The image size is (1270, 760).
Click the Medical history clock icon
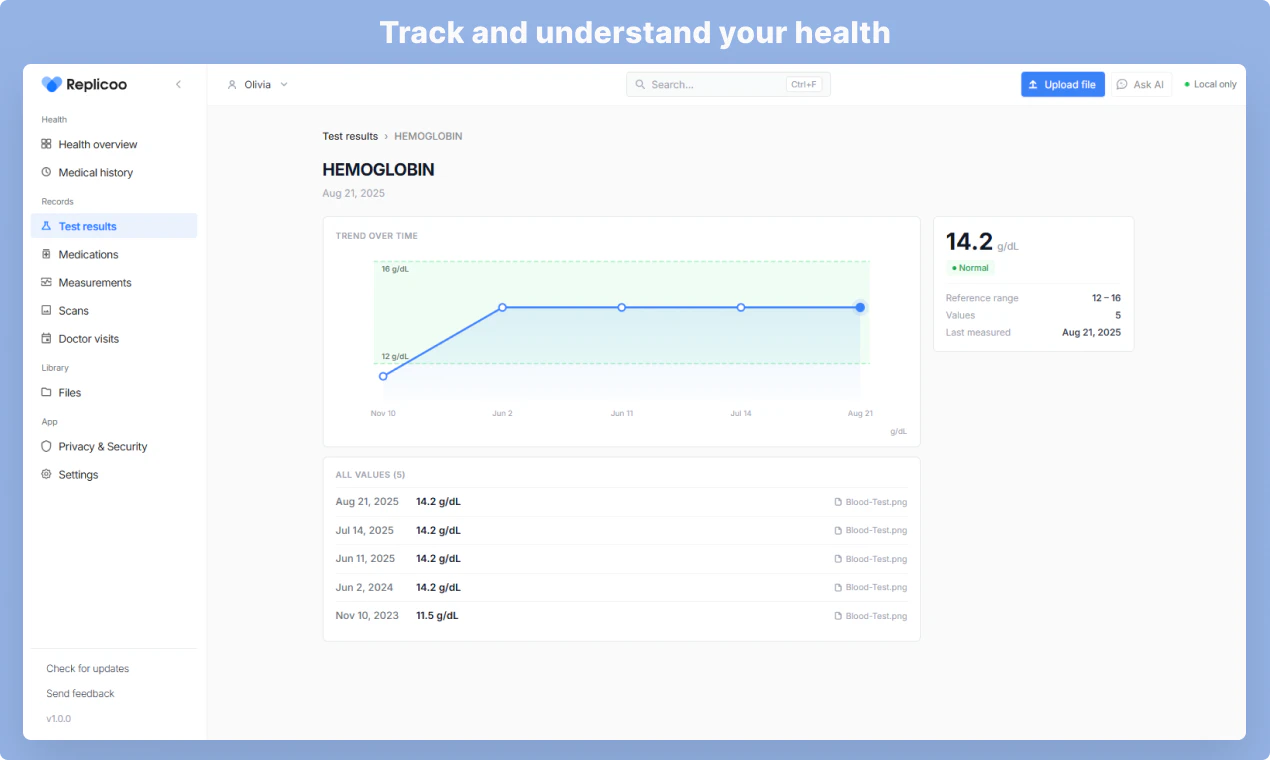[x=46, y=172]
